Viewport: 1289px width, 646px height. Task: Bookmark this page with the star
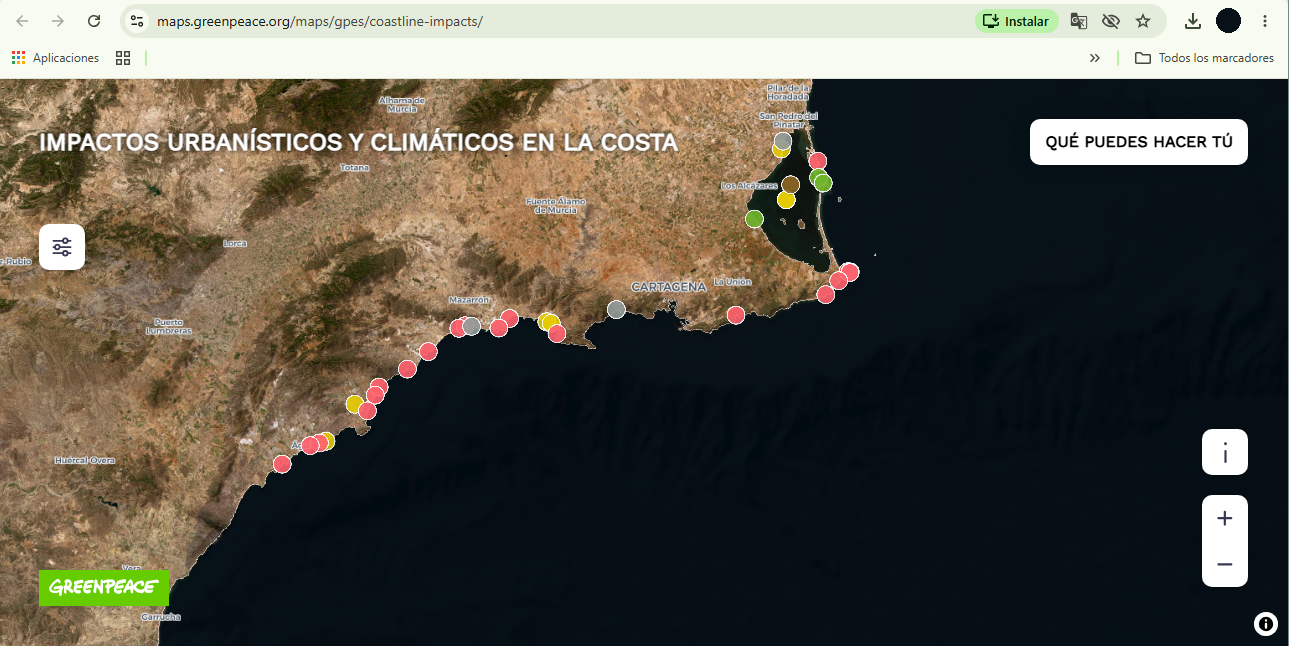coord(1143,21)
